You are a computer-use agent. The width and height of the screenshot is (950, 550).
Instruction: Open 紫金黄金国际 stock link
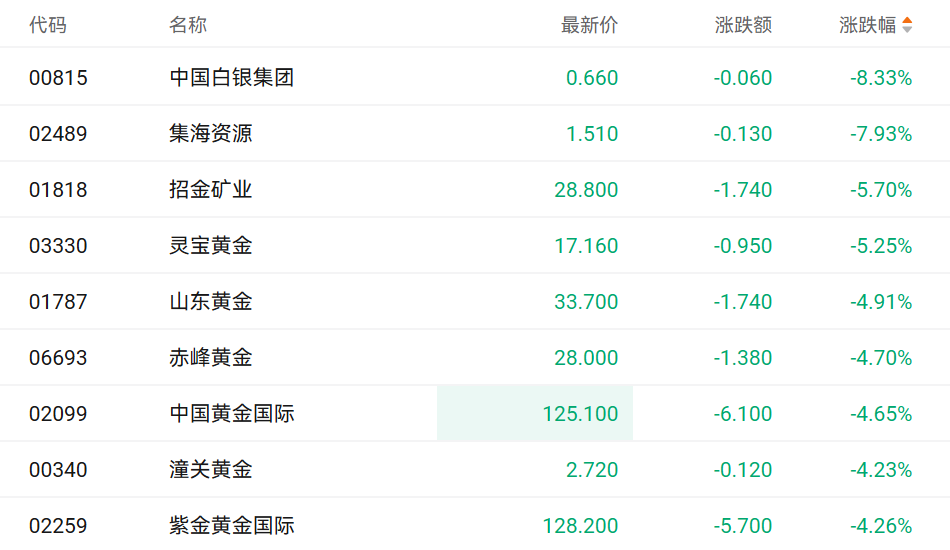coord(232,525)
